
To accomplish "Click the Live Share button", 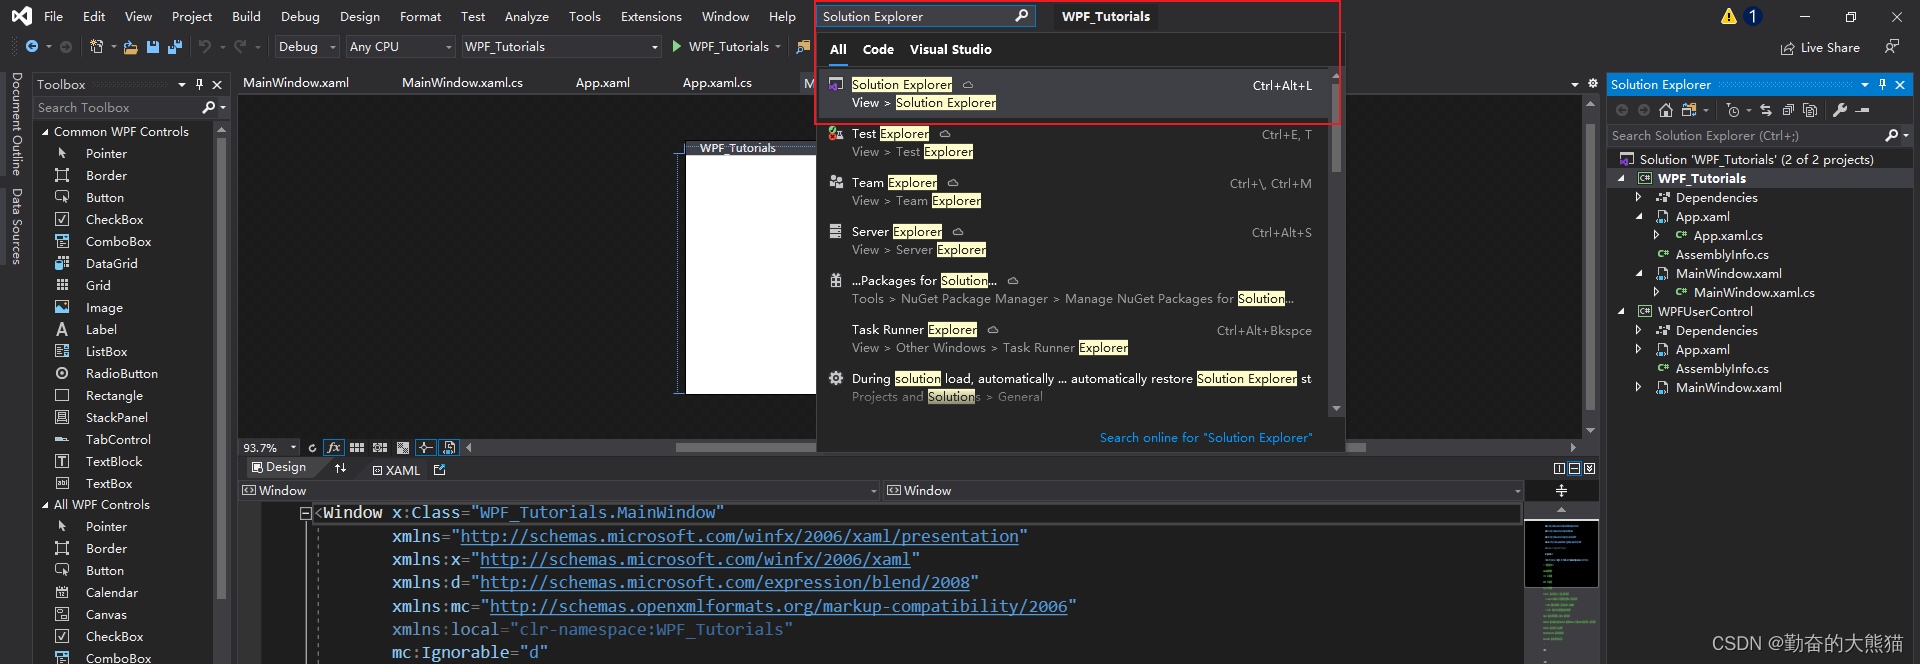I will pyautogui.click(x=1820, y=48).
